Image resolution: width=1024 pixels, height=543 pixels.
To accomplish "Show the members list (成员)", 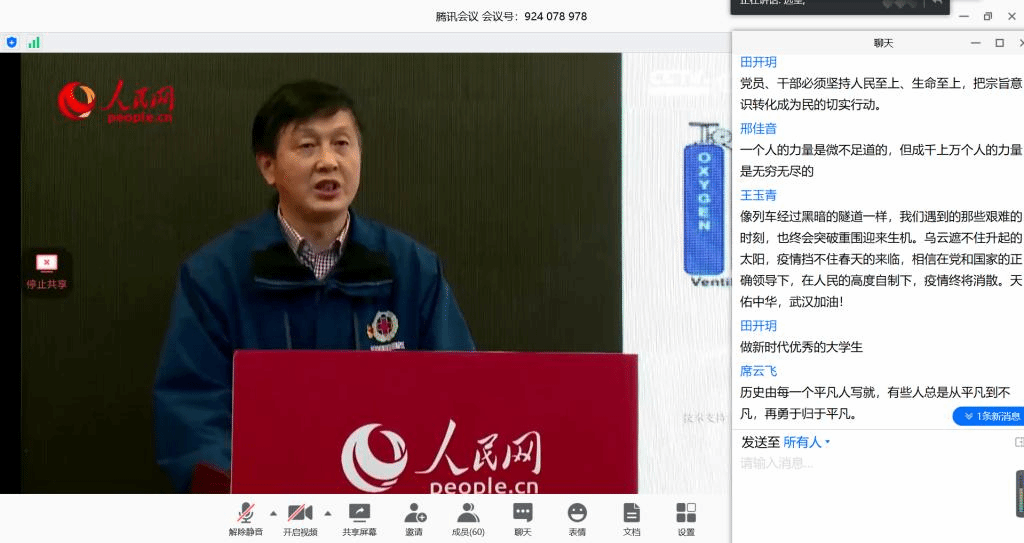I will point(468,517).
